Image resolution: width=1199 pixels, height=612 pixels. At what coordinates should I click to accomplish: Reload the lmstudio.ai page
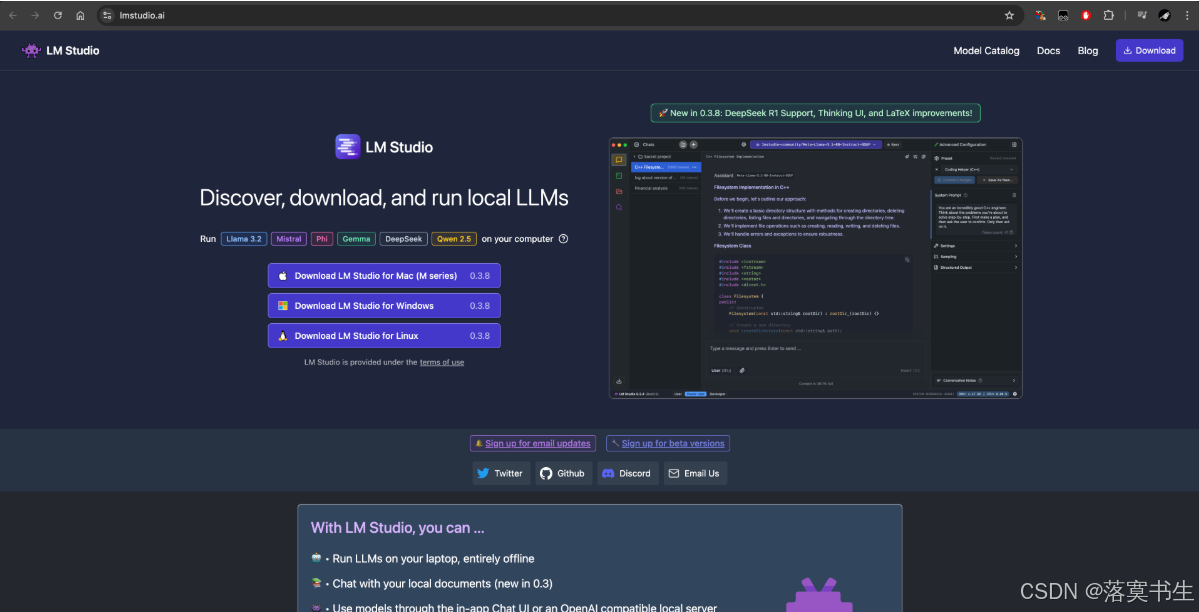point(58,15)
